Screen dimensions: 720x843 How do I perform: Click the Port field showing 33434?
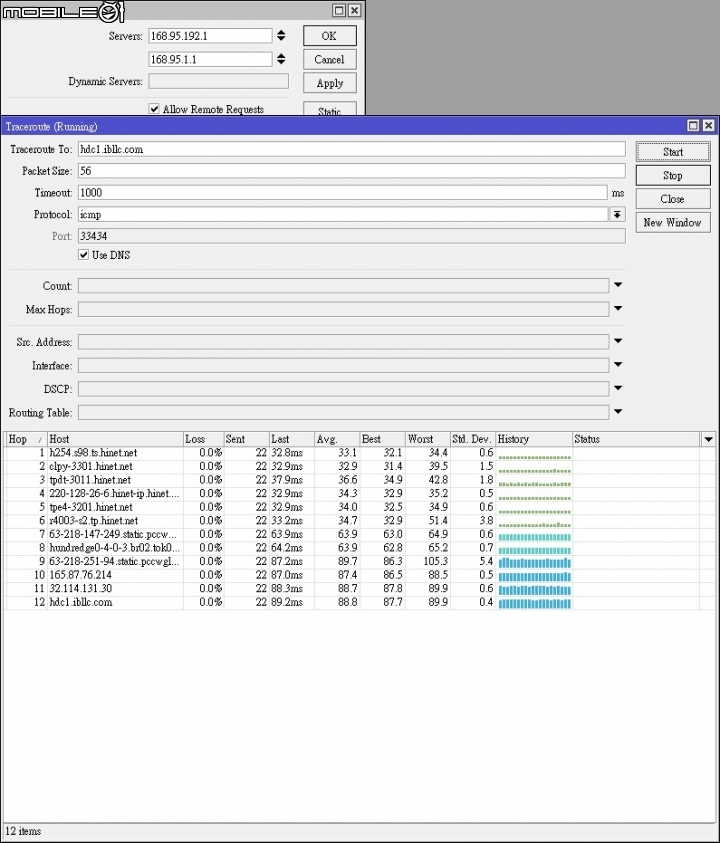coord(352,236)
